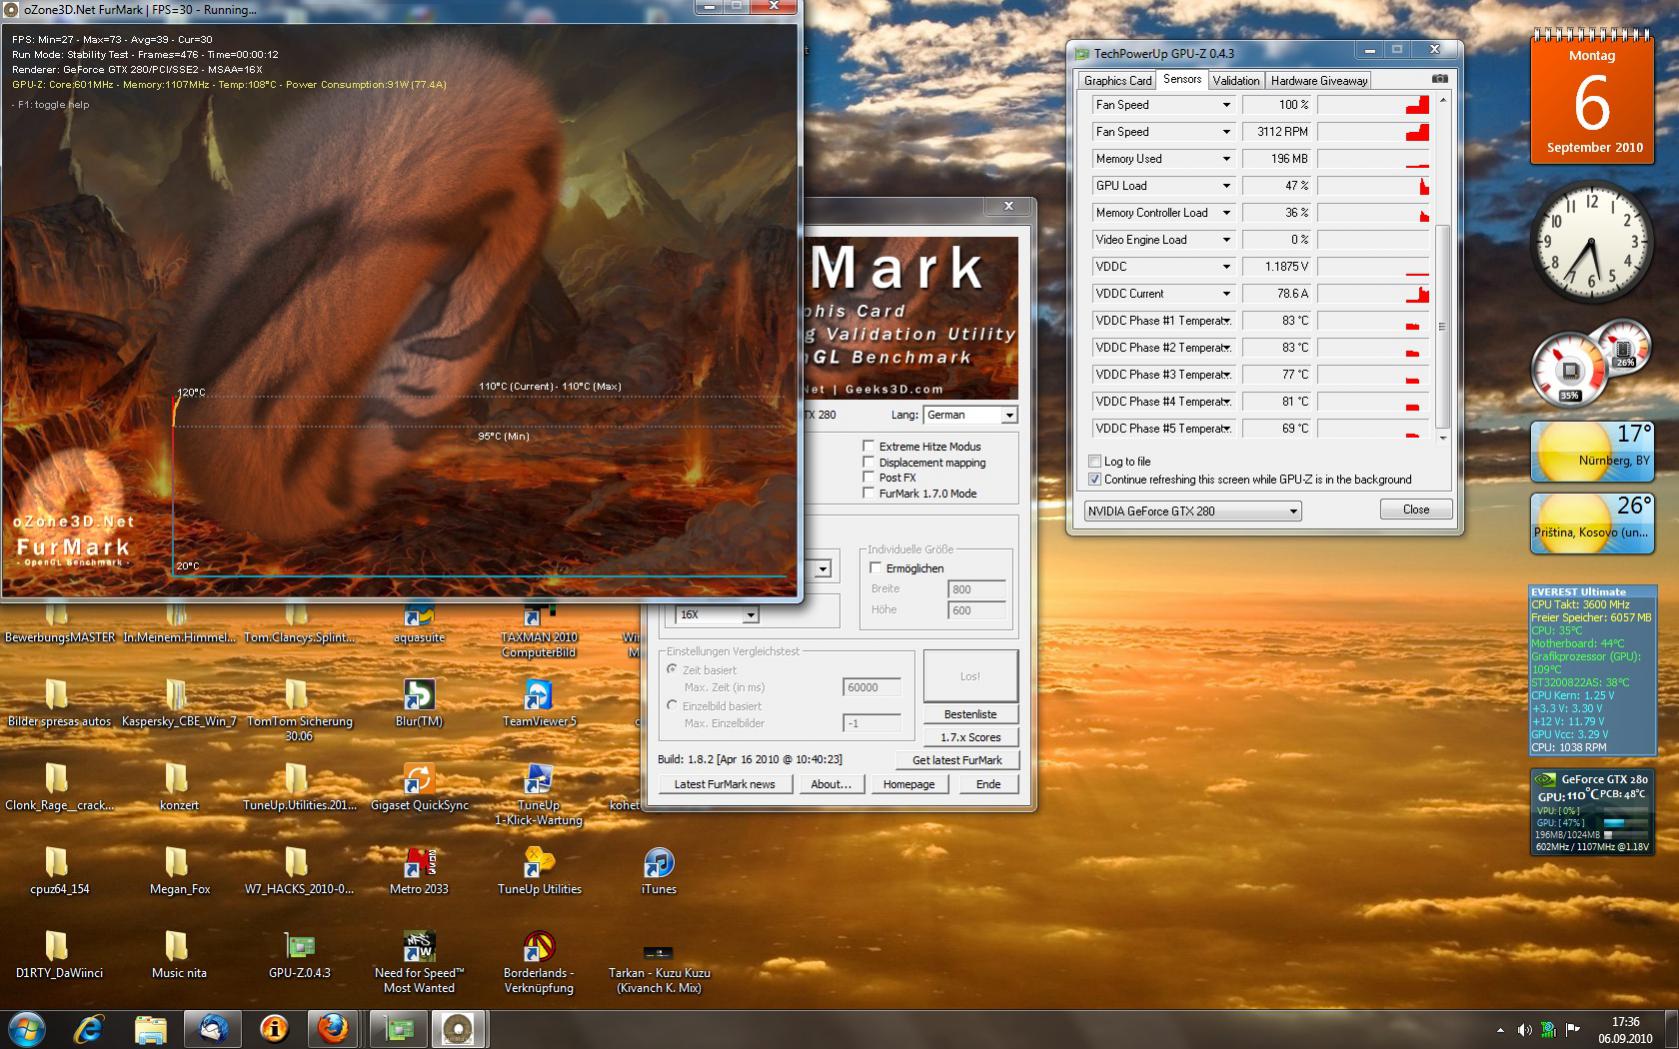Viewport: 1679px width, 1049px height.
Task: Select the iTunes desktop icon
Action: [x=659, y=871]
